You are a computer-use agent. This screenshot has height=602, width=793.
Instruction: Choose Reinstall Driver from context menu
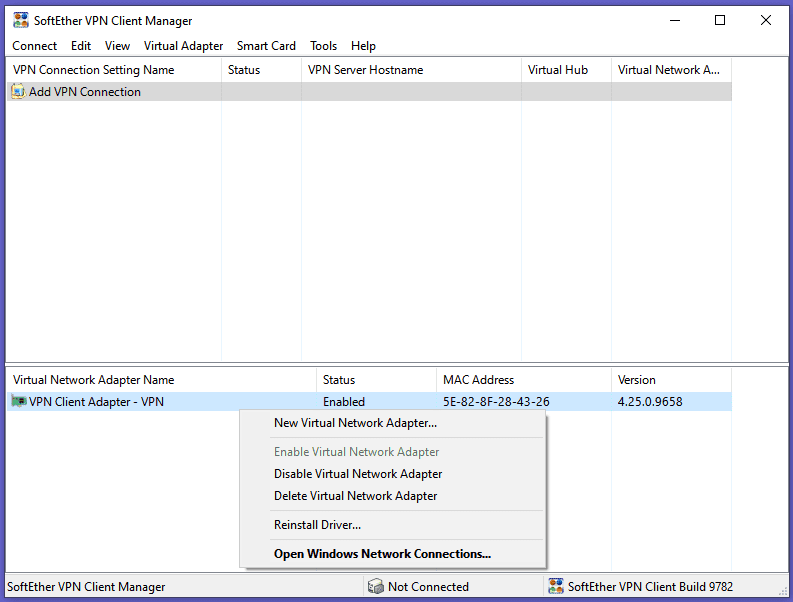[393, 525]
